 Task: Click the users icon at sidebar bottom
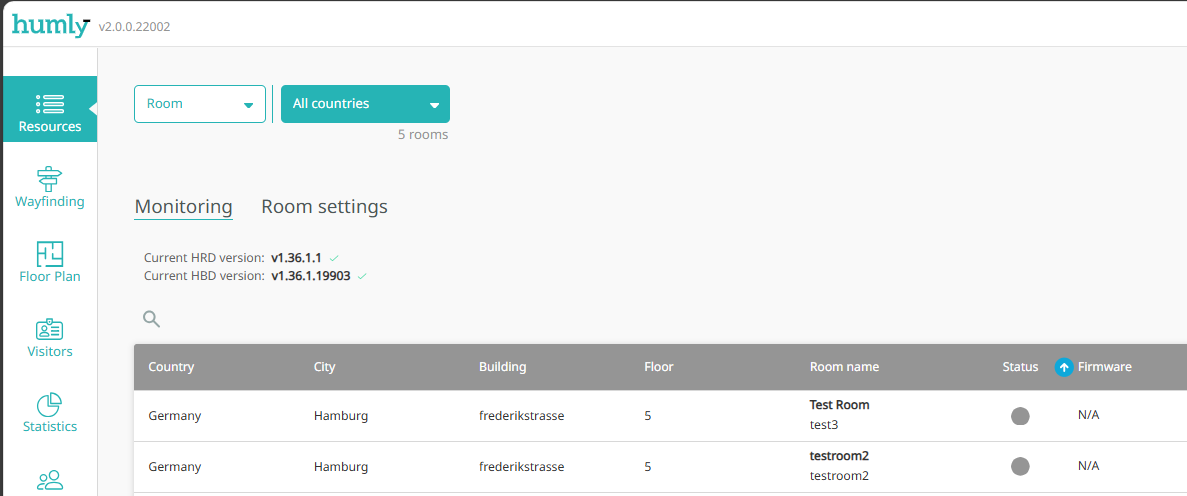(x=49, y=480)
